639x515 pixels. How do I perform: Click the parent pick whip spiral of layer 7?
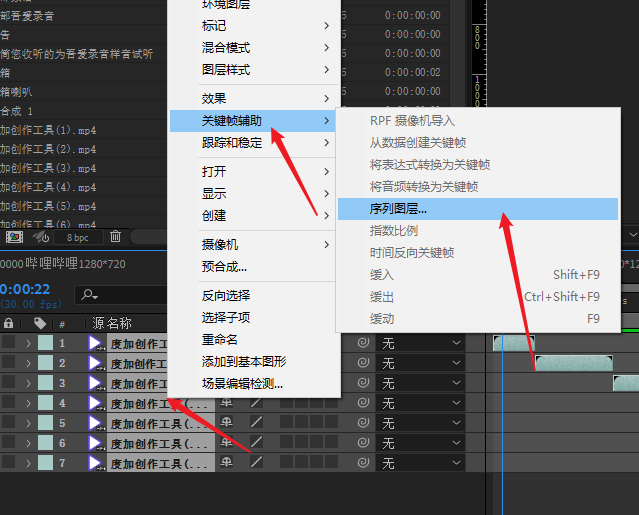pyautogui.click(x=363, y=462)
